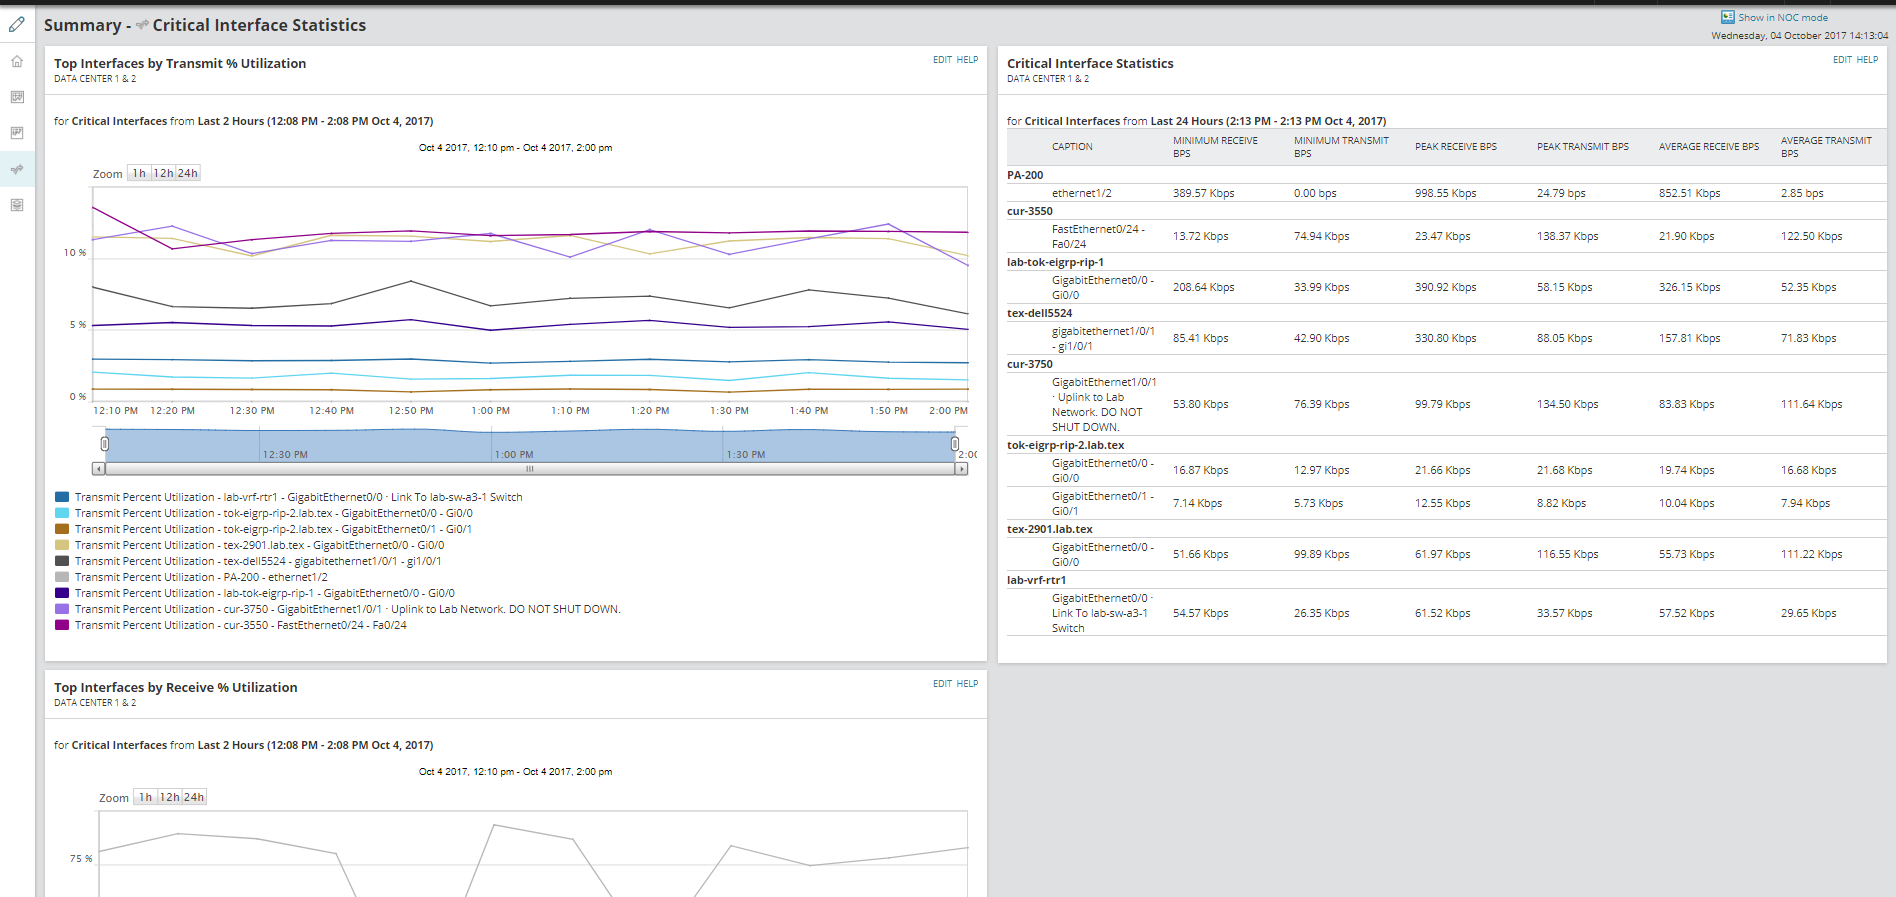Sort by MINIMUM RECEIVE BPS column header
The image size is (1896, 897).
pos(1215,147)
